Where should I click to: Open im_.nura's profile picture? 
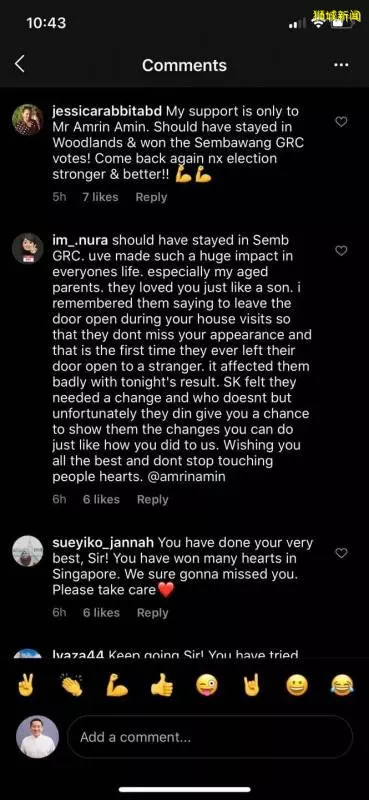(x=28, y=248)
